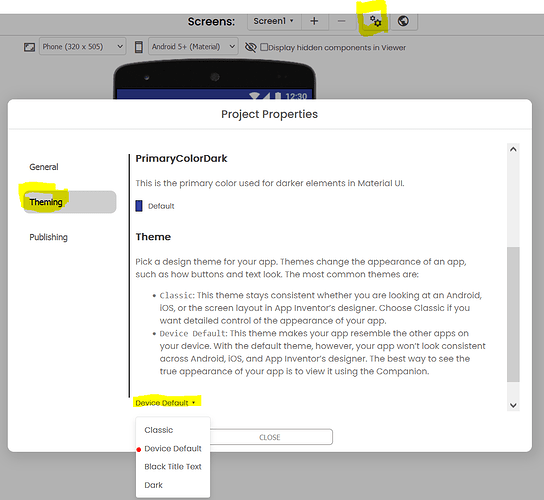Click the crossed-out eye hidden components icon
The image size is (544, 500).
click(x=250, y=47)
